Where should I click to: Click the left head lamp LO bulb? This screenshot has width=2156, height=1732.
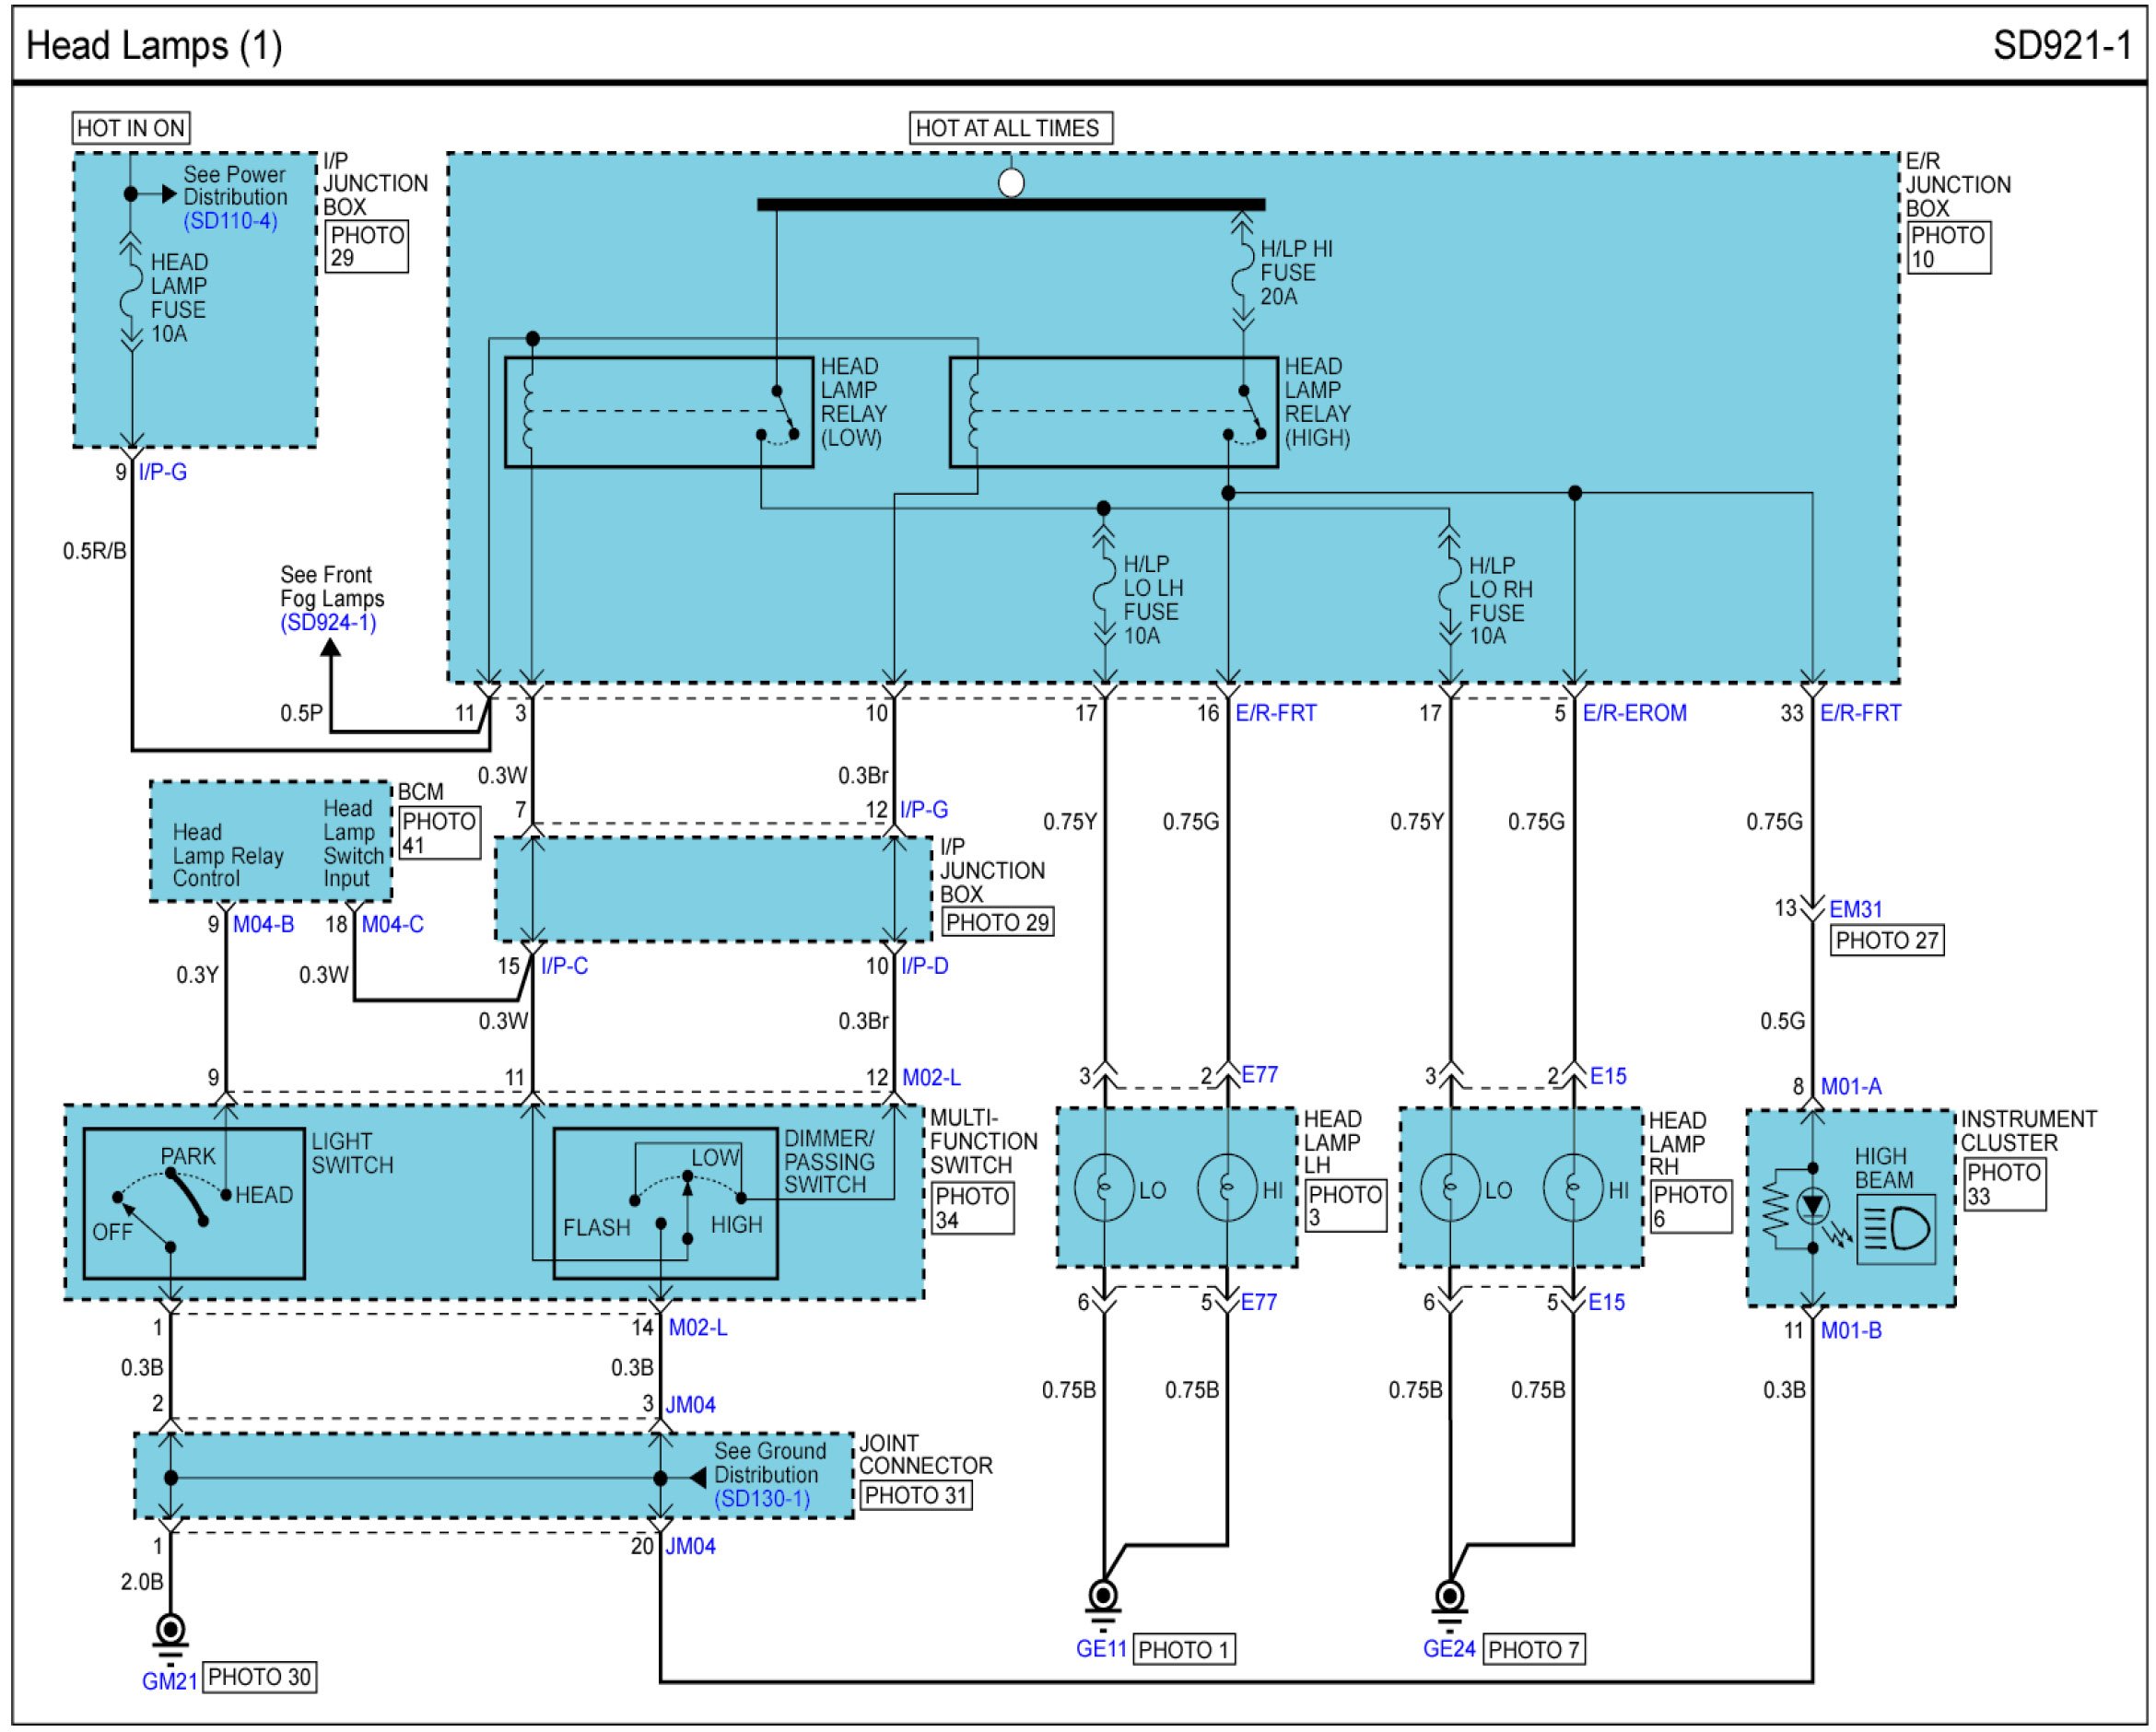coord(1104,1188)
